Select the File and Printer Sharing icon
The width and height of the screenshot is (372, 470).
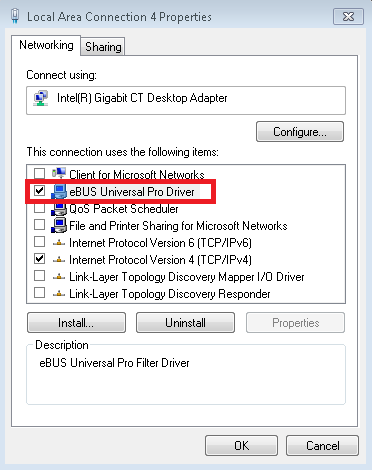click(x=59, y=226)
